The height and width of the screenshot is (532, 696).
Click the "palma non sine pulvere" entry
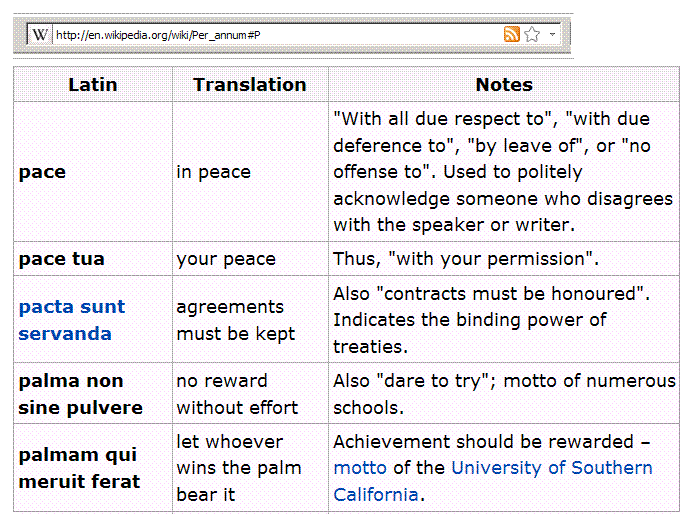coord(80,394)
